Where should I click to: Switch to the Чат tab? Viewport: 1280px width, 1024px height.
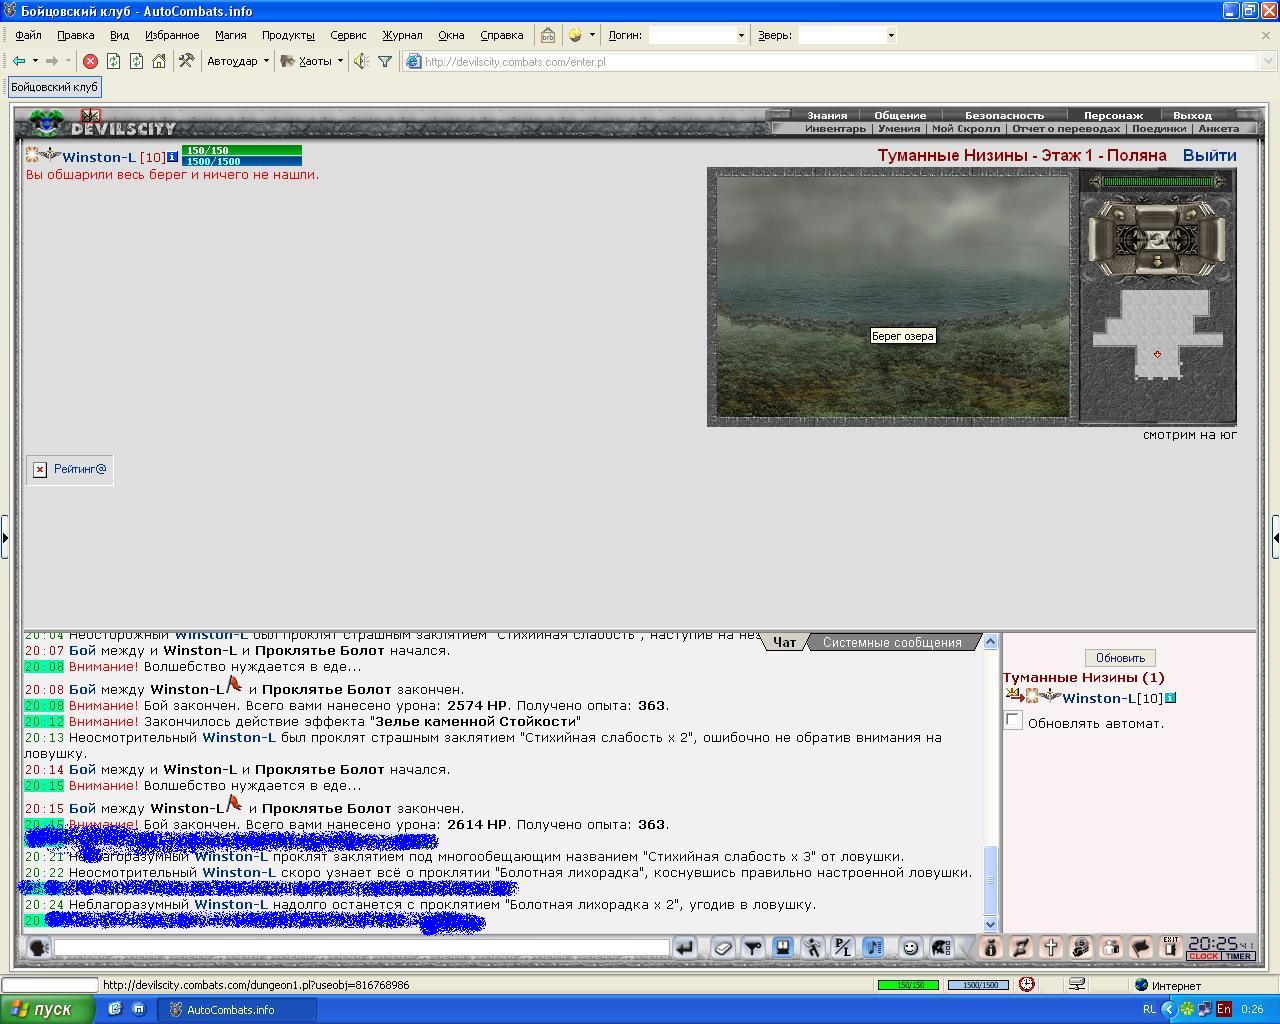pos(784,642)
